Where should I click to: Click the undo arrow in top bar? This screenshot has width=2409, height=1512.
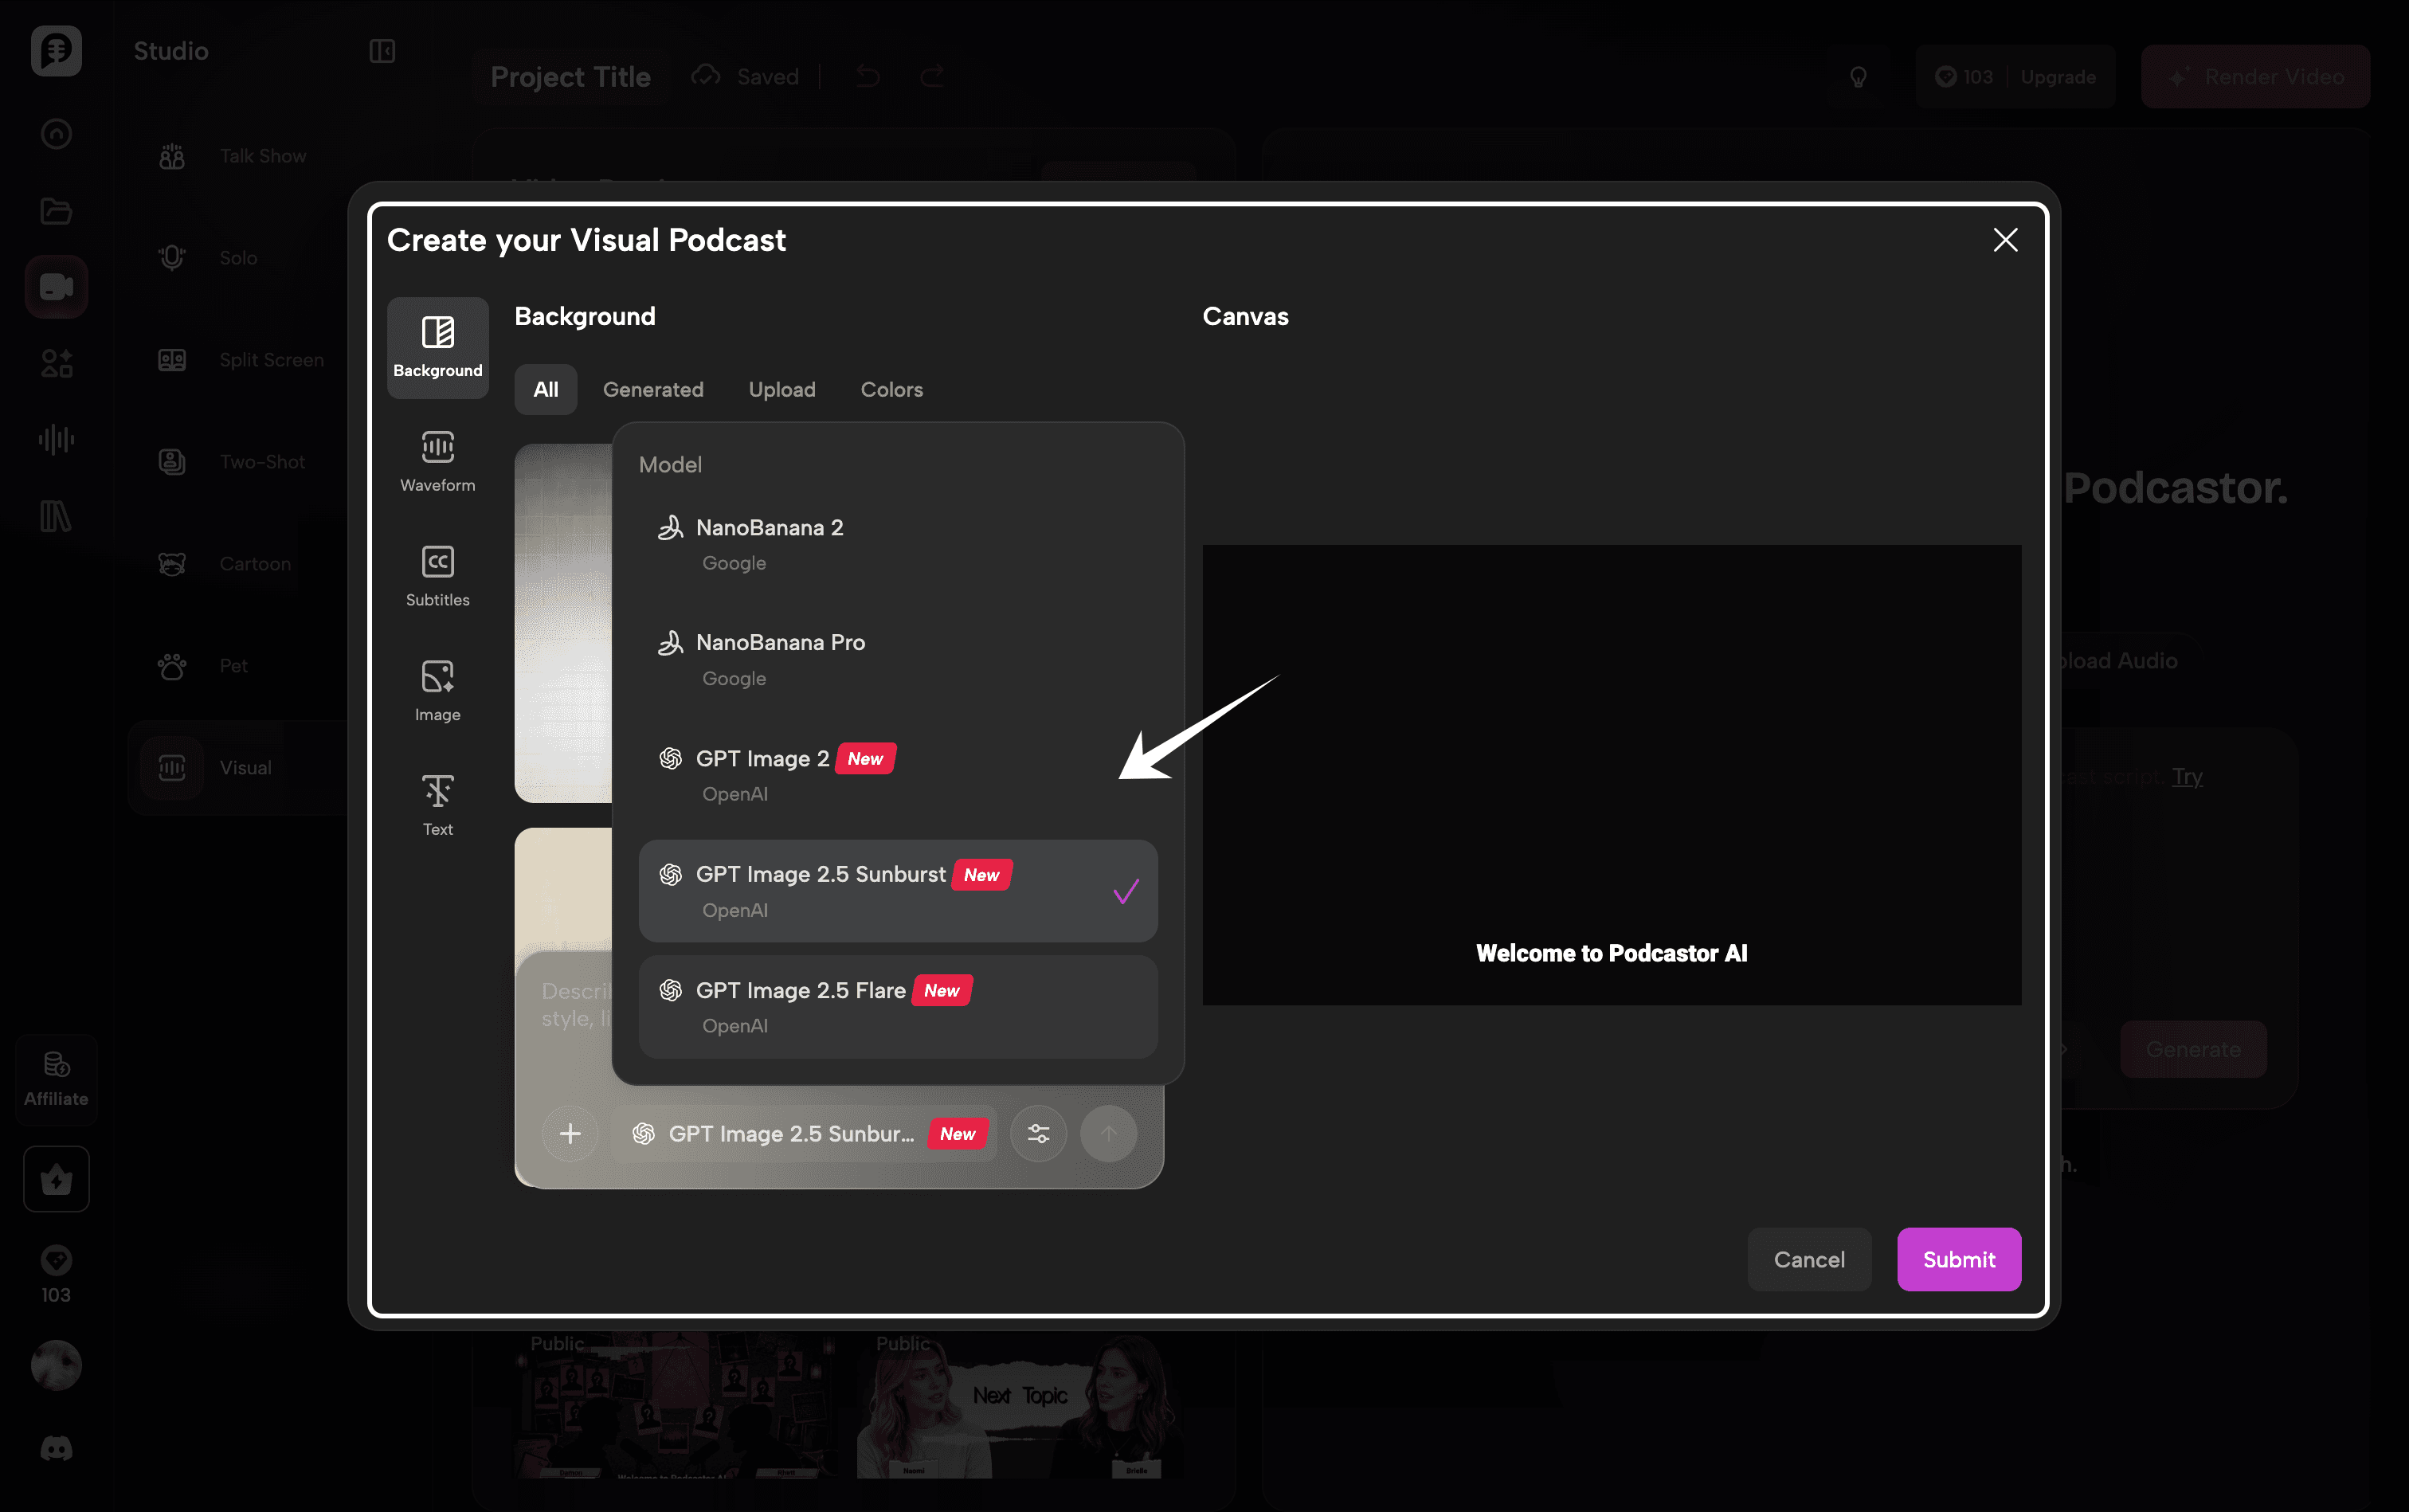coord(868,77)
